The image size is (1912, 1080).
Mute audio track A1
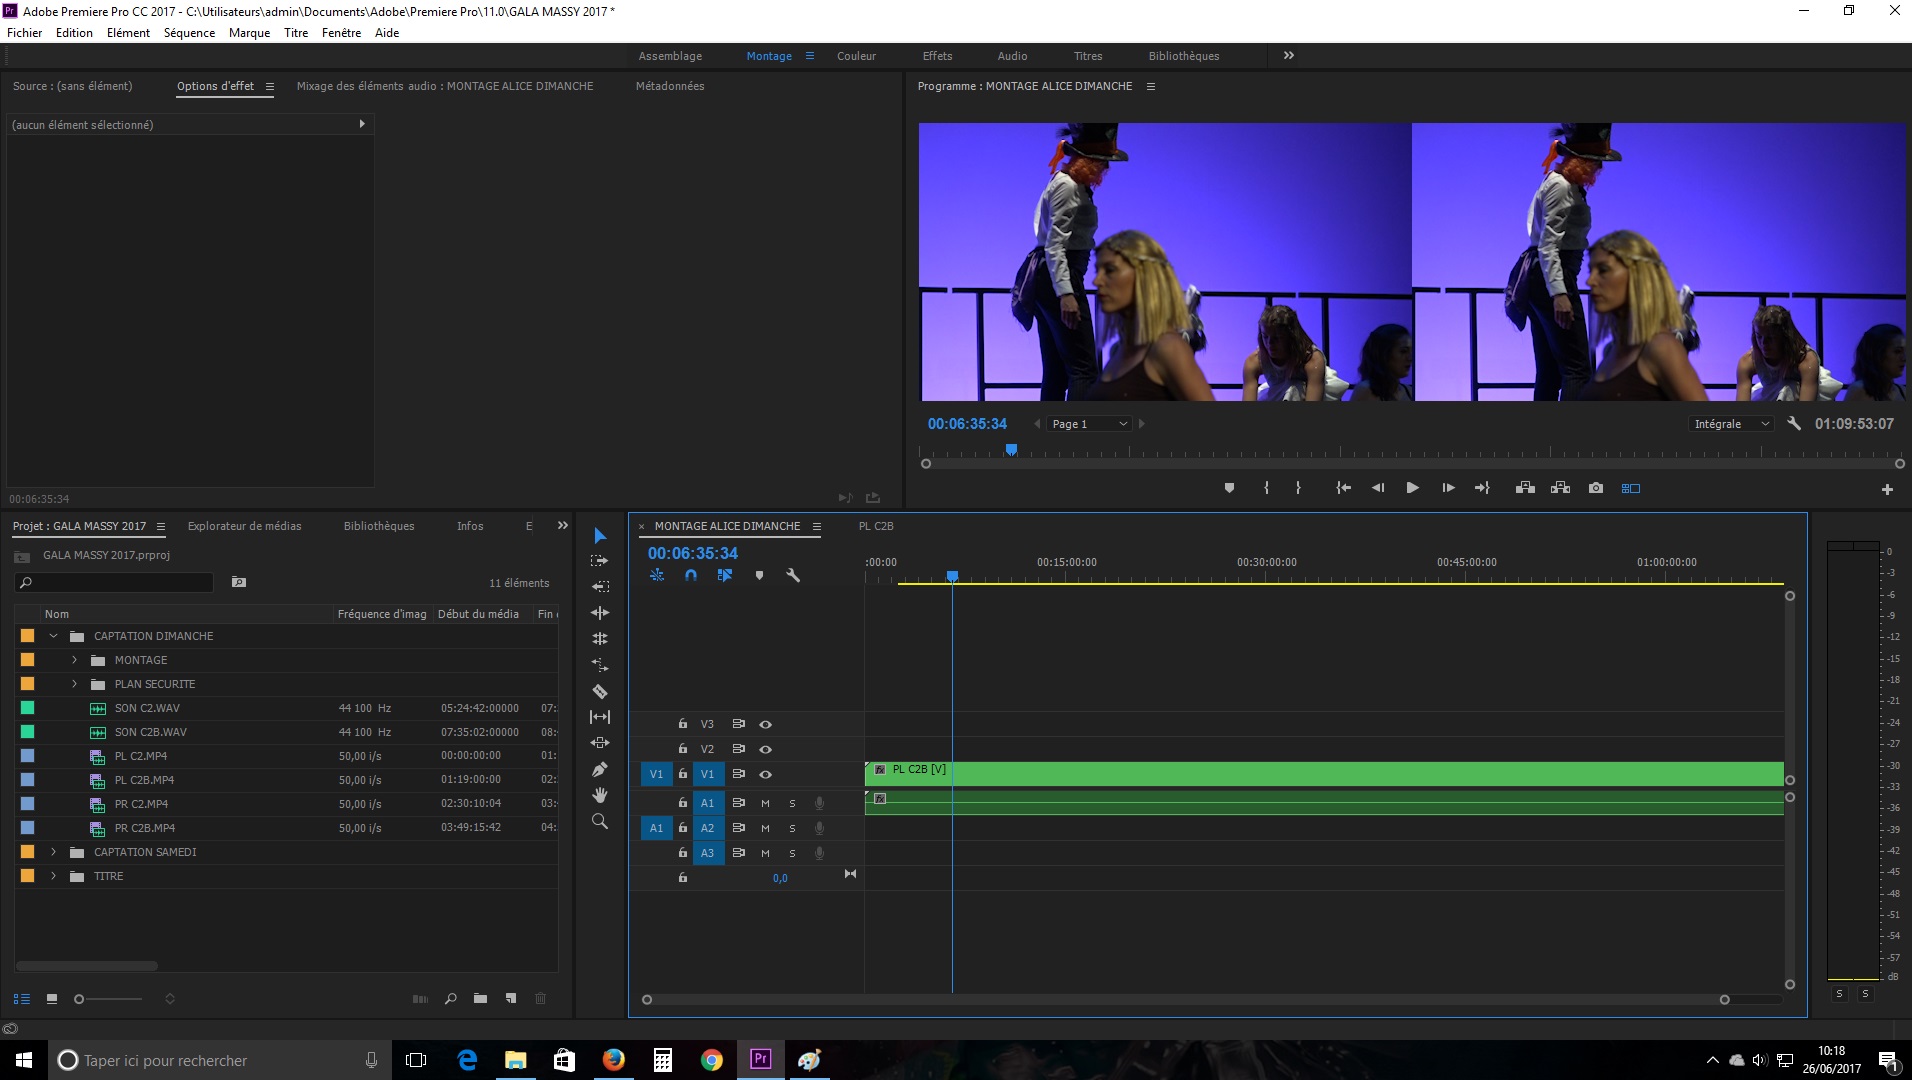click(765, 803)
